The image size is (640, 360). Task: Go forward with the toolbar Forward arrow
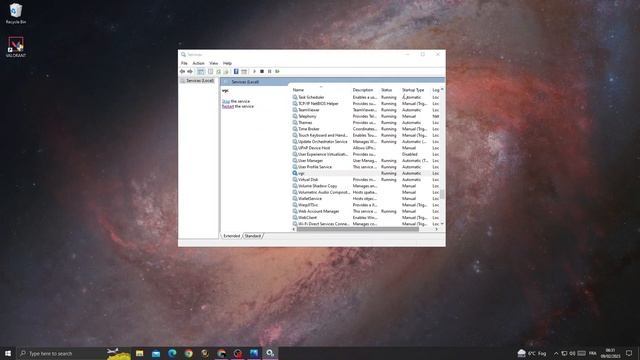click(x=190, y=71)
